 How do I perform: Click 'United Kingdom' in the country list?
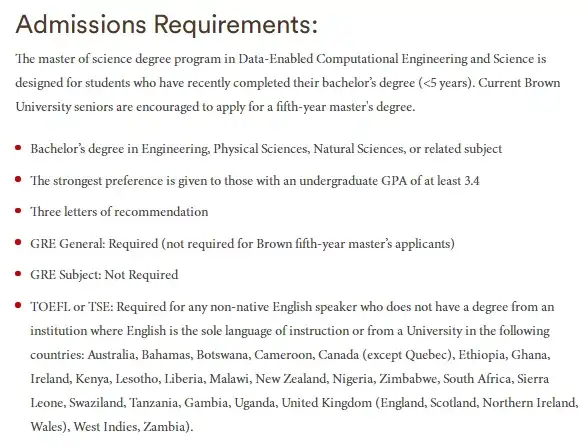tap(327, 403)
